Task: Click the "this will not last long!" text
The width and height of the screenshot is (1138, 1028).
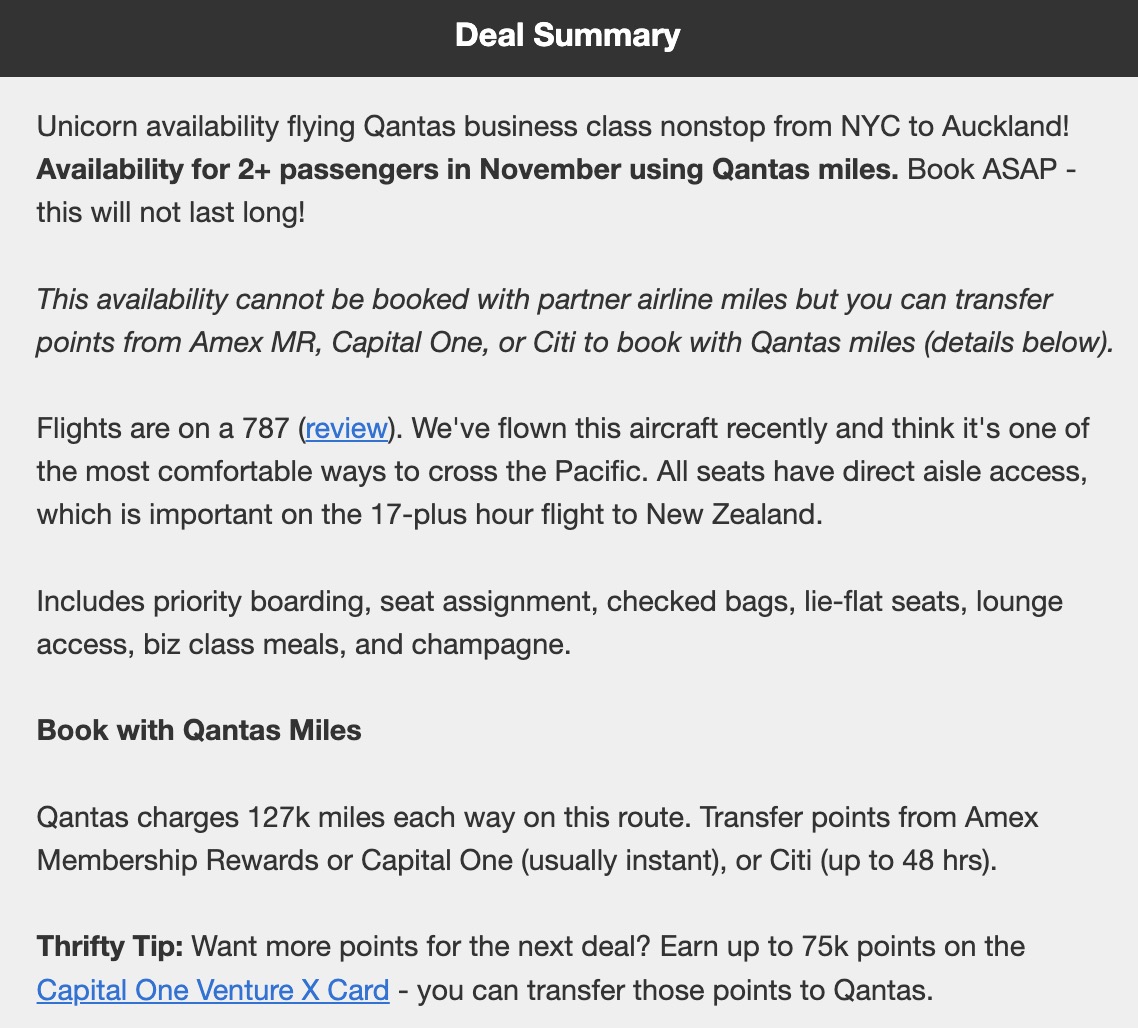Action: 170,213
